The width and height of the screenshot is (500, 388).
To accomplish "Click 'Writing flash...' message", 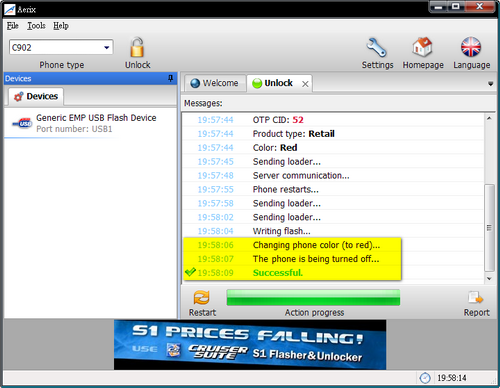I will tap(281, 231).
